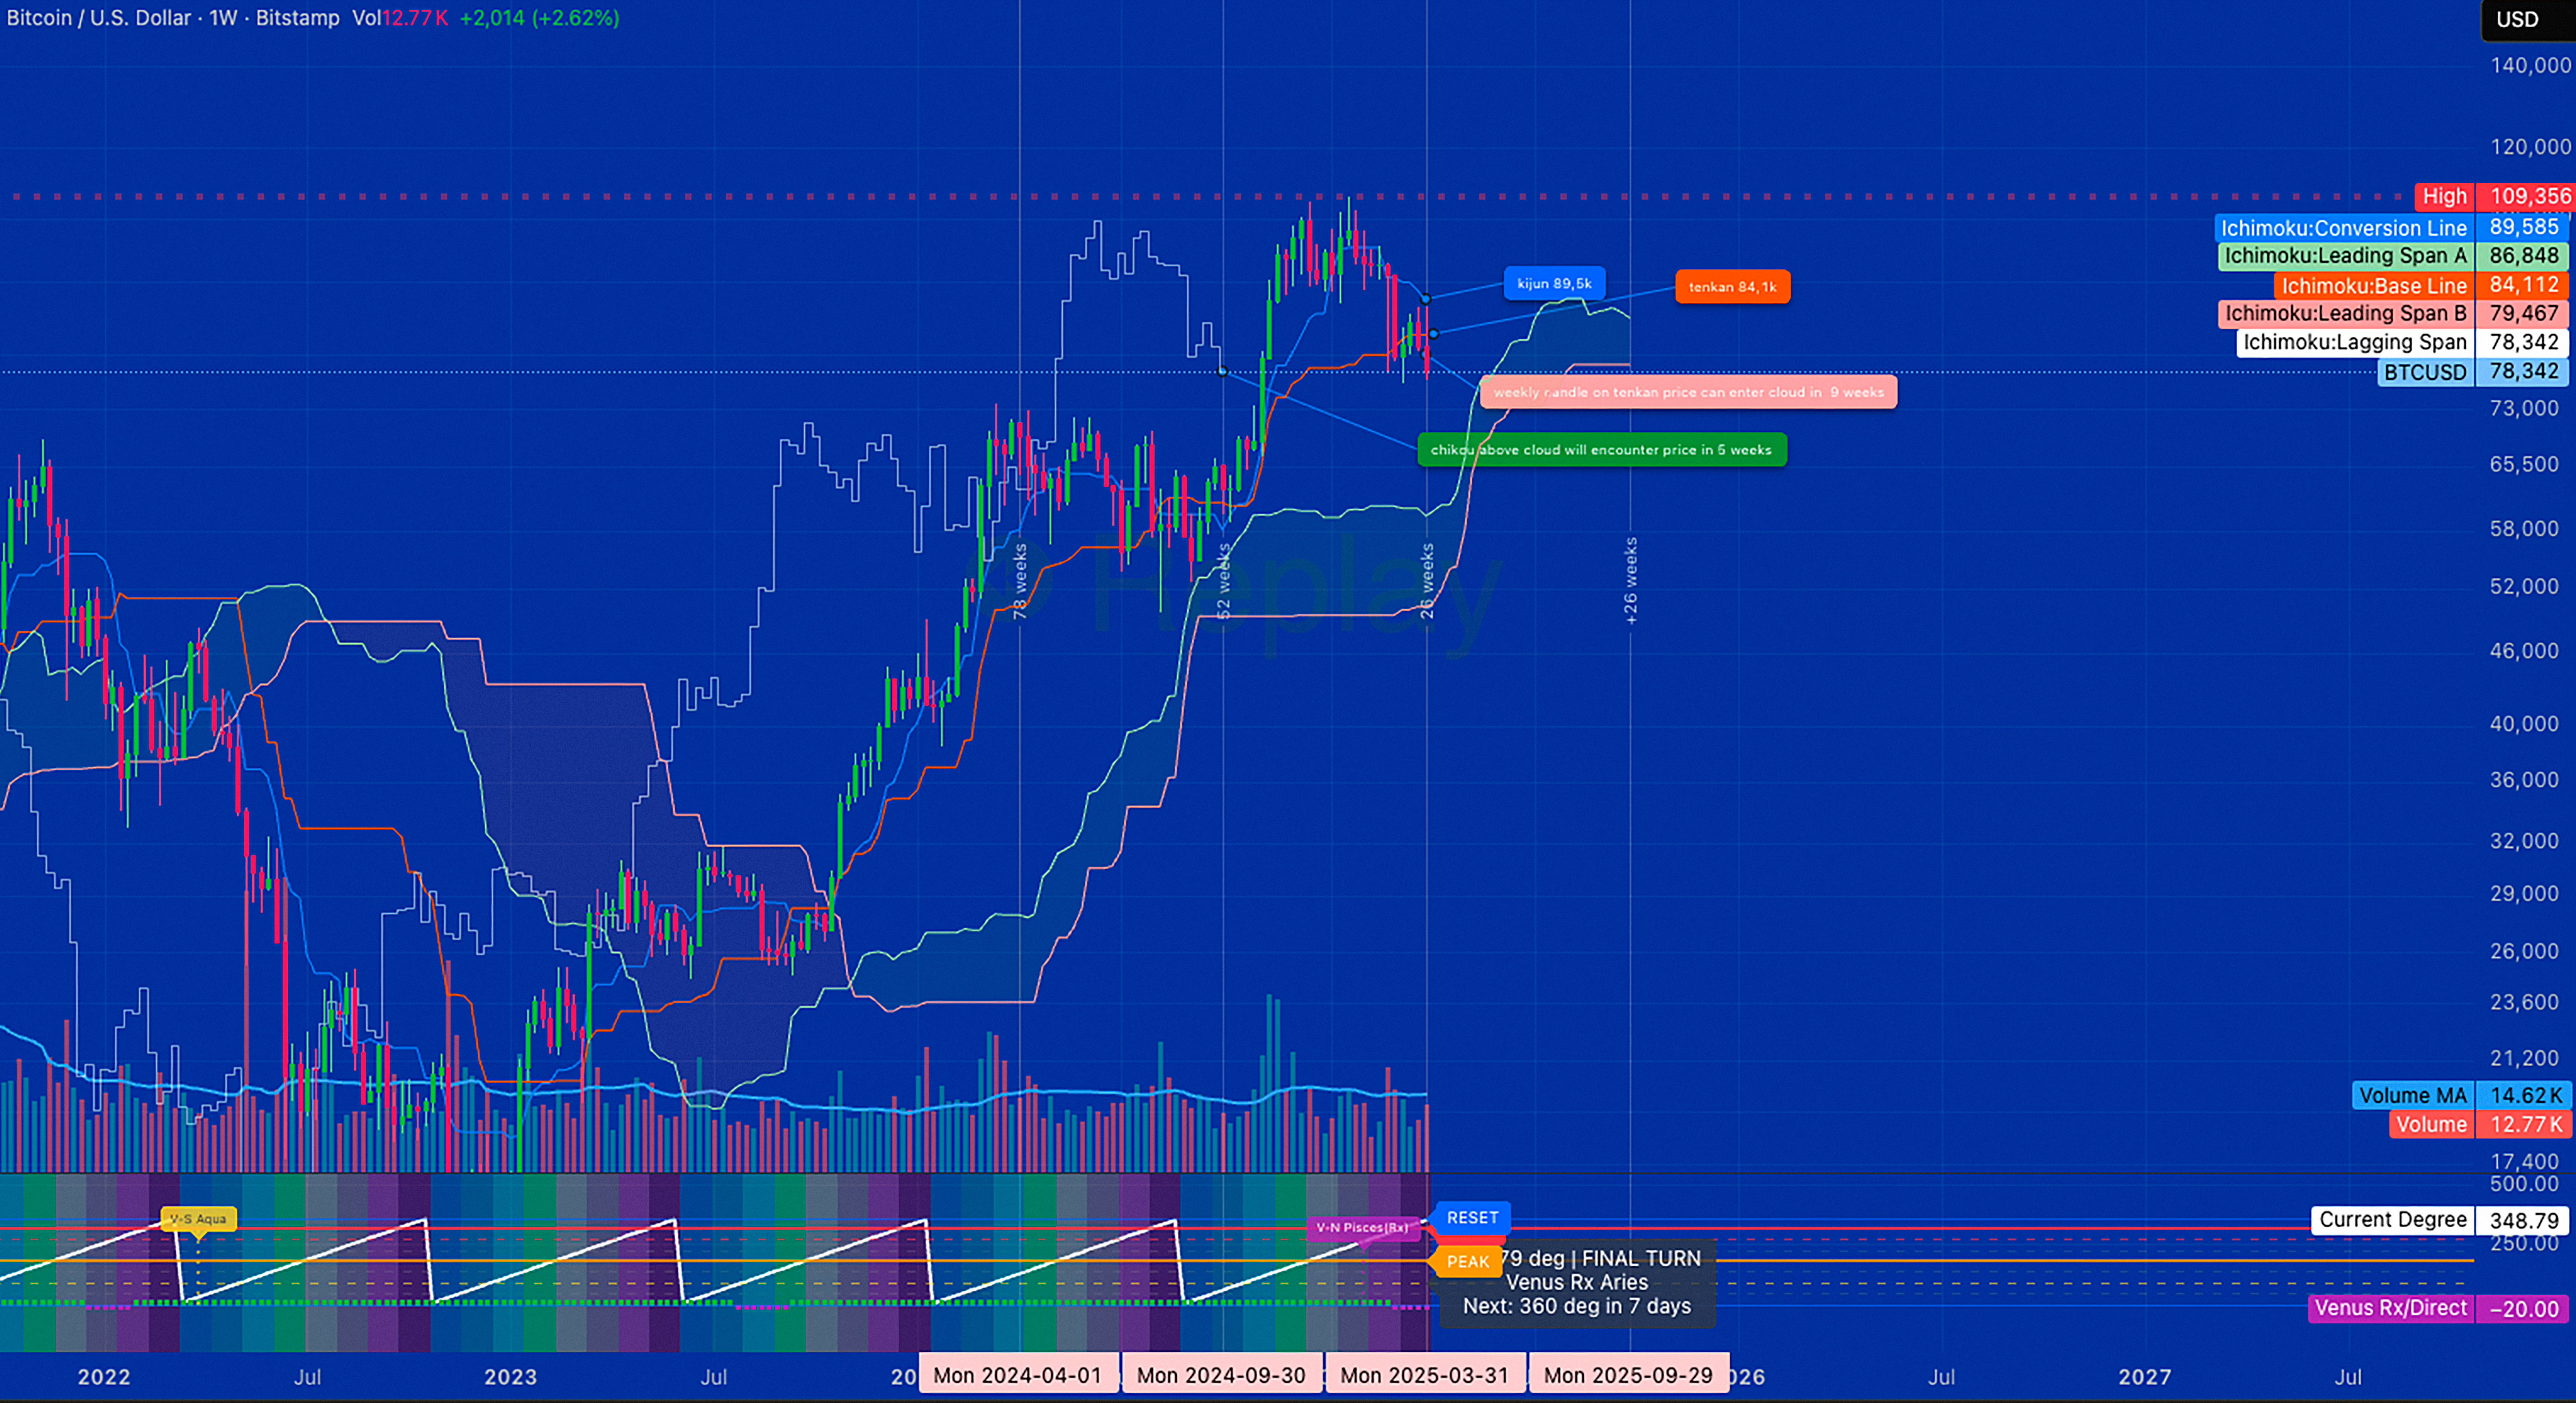2576x1403 pixels.
Task: Click the green chikou above cloud note
Action: pos(1601,450)
